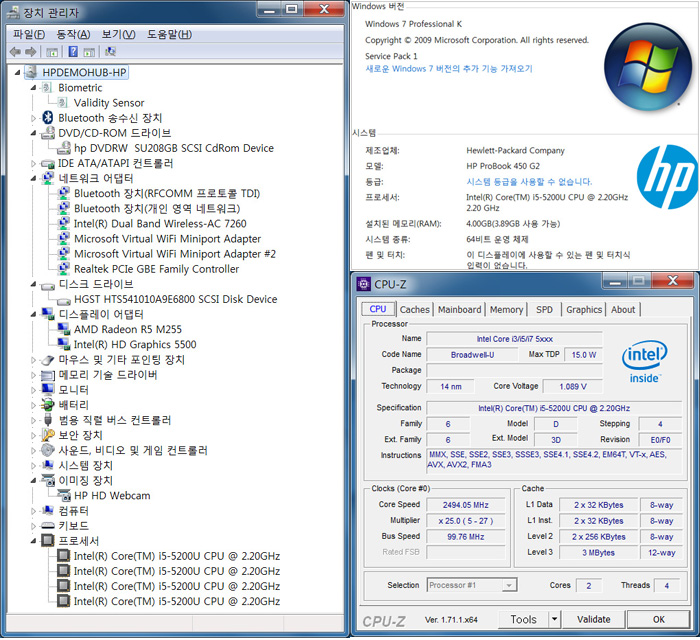The height and width of the screenshot is (640, 700).
Task: Collapse the 프로세서 node
Action: [33, 542]
